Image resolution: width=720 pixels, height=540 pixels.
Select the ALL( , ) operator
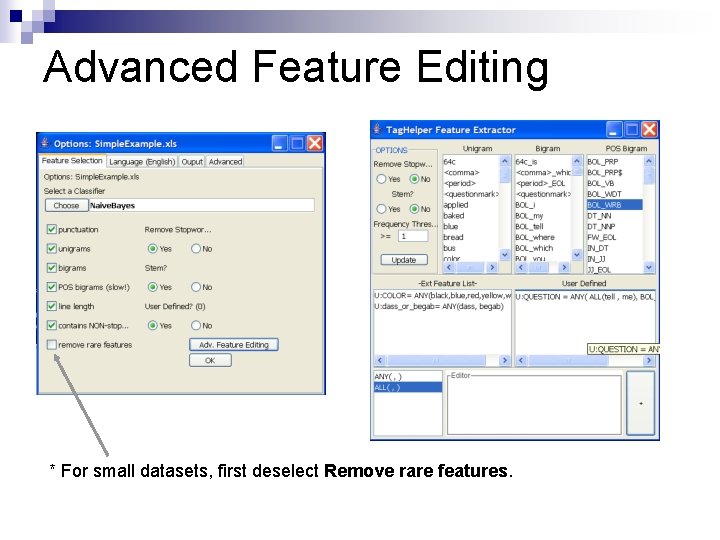[x=408, y=388]
